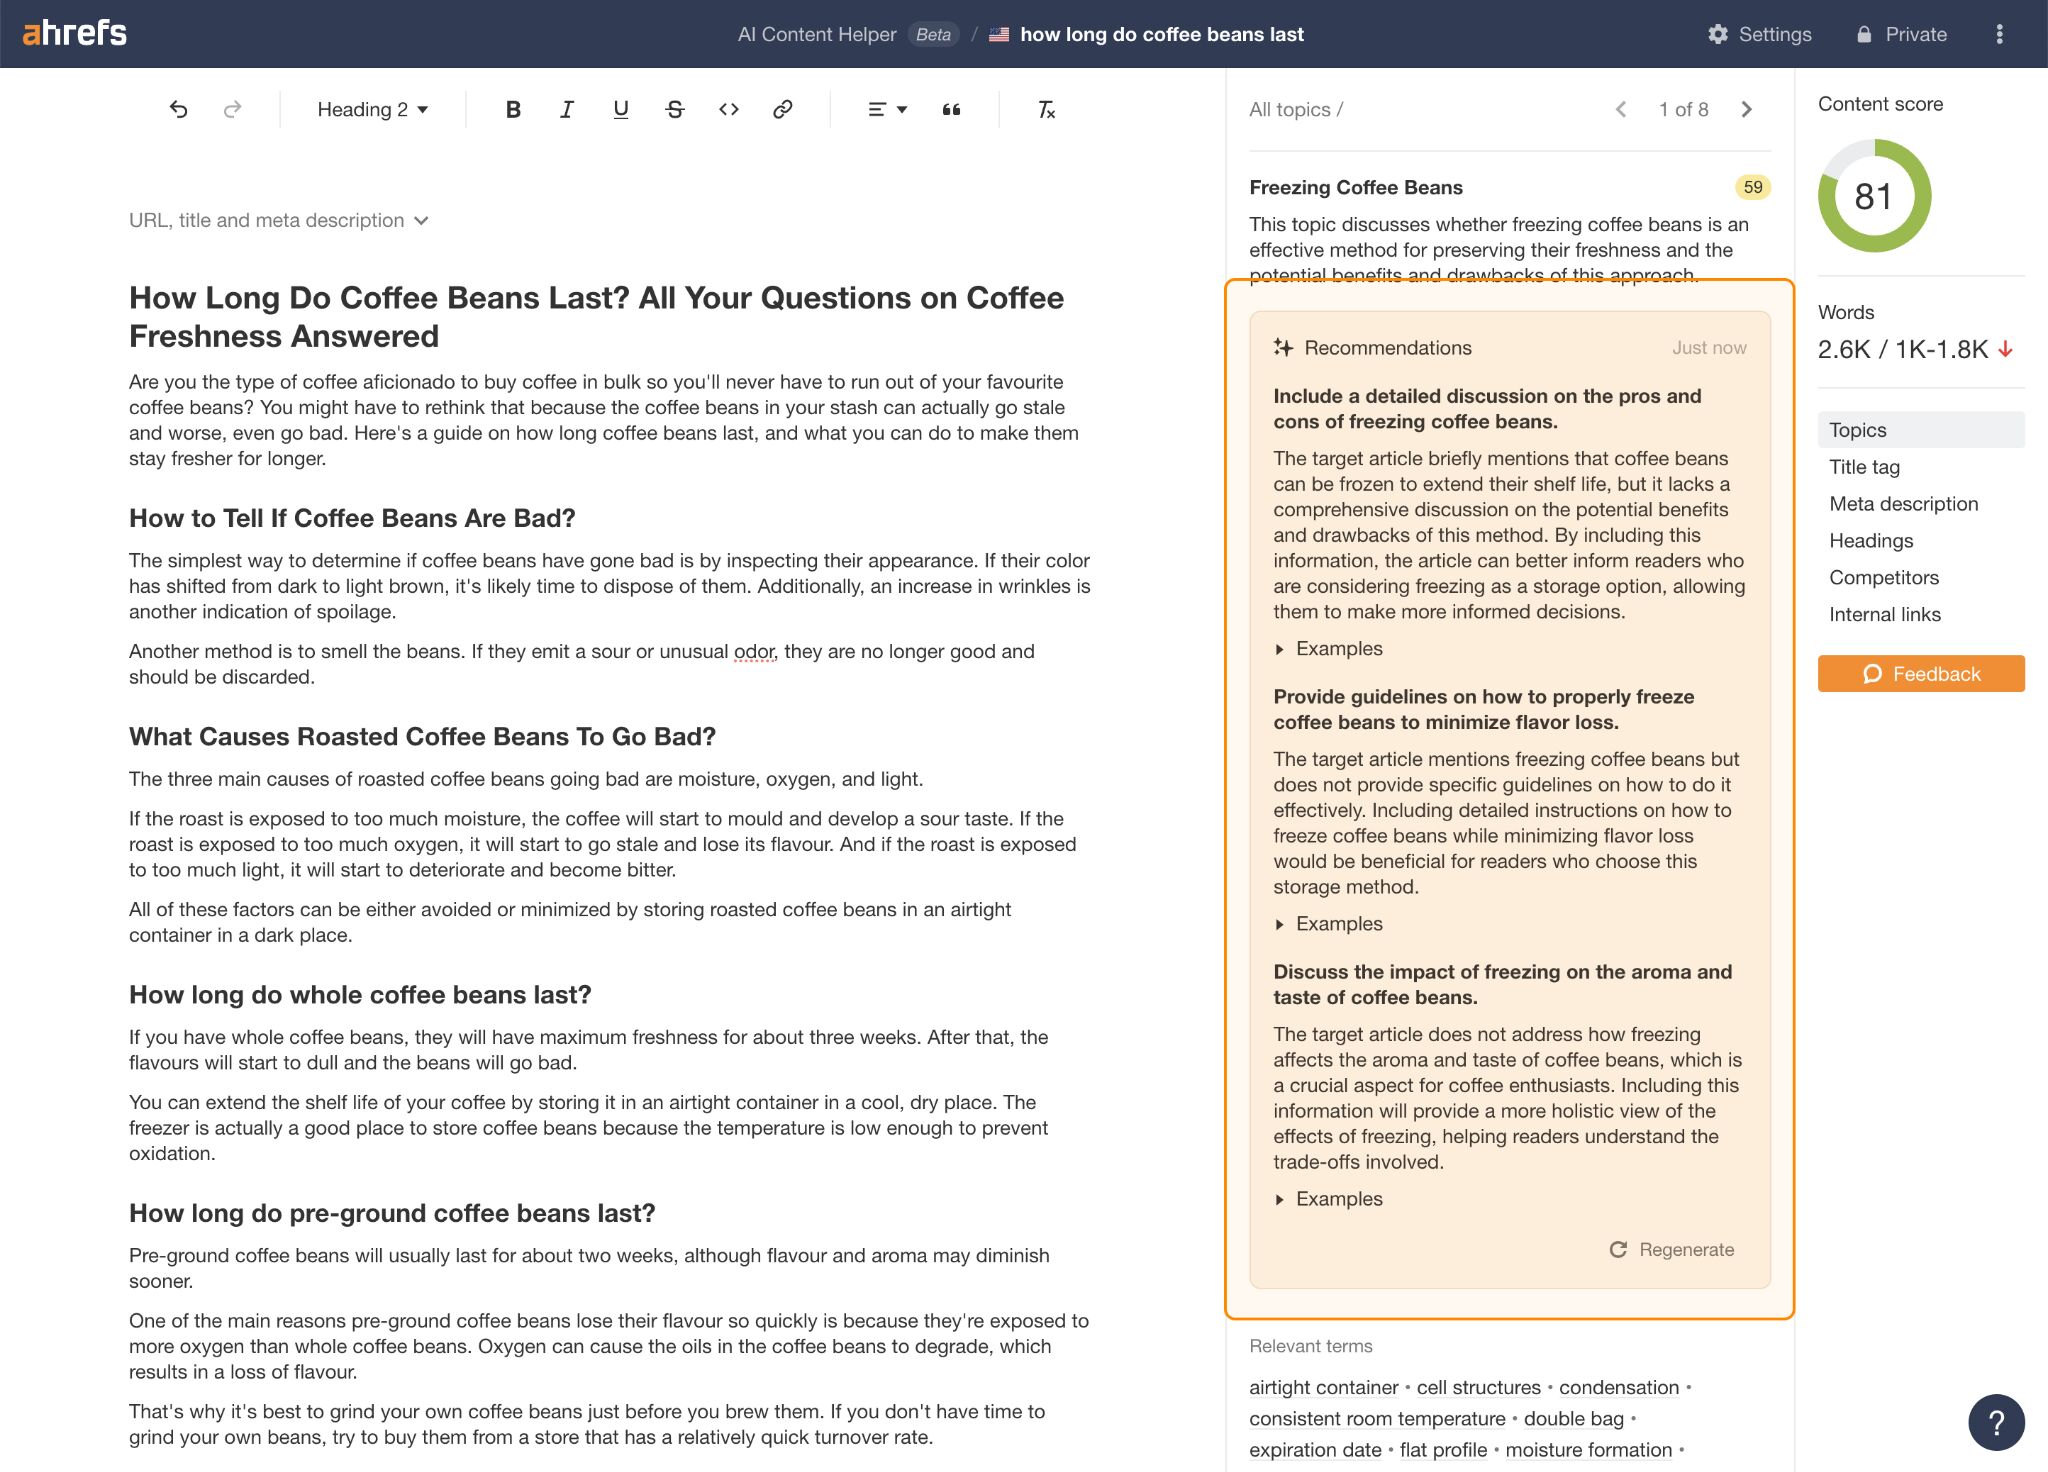Screen dimensions: 2048x1472
Task: Apply italic formatting
Action: click(566, 109)
